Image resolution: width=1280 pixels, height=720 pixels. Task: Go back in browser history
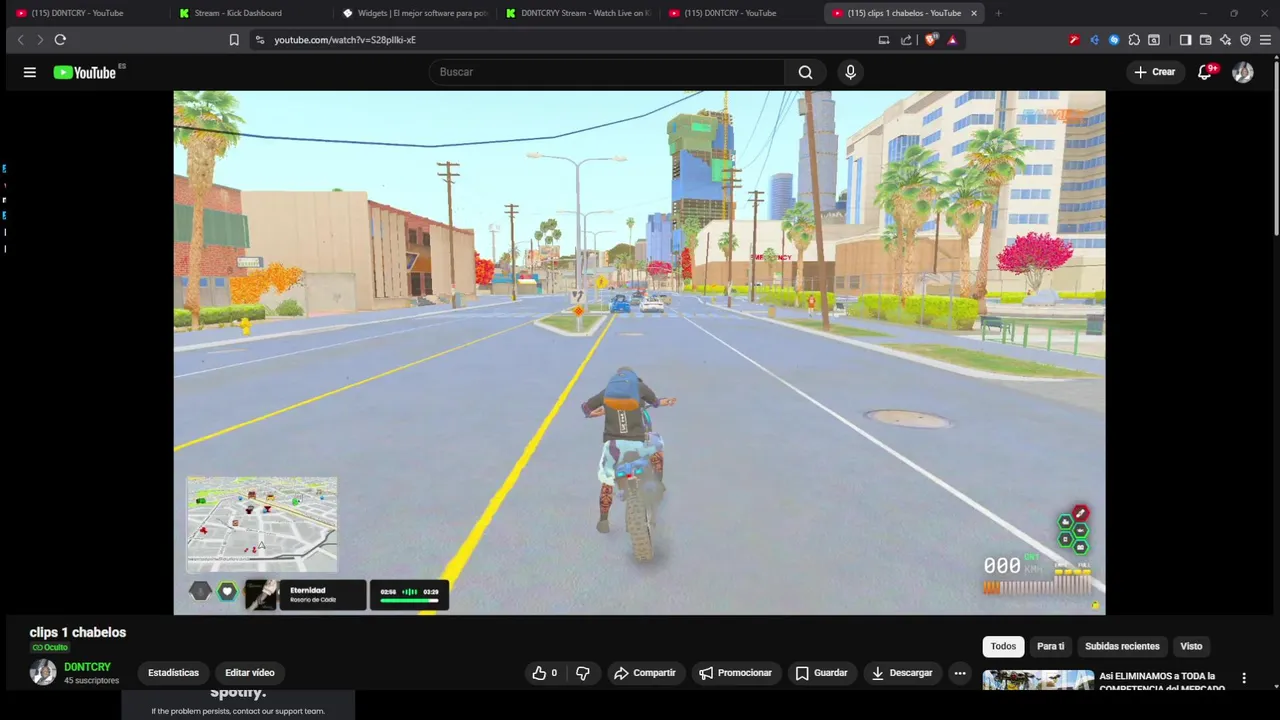pyautogui.click(x=20, y=40)
